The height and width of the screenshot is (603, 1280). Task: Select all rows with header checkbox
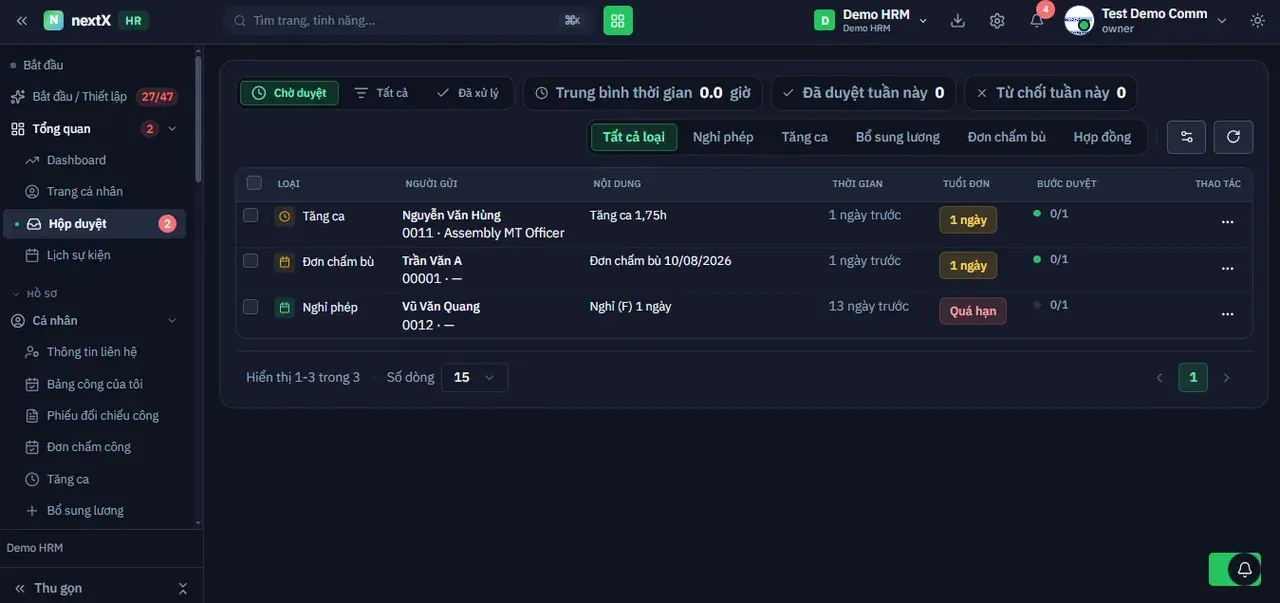(x=254, y=183)
